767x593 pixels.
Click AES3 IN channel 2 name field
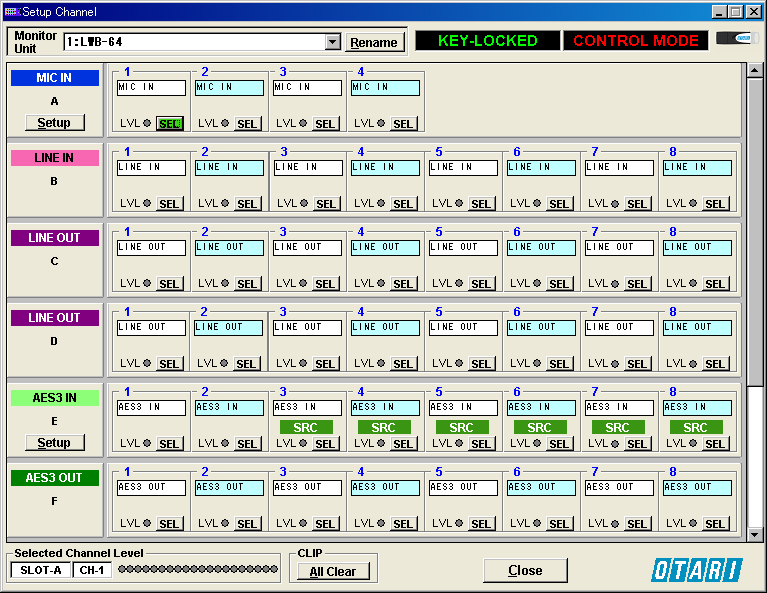pyautogui.click(x=229, y=408)
